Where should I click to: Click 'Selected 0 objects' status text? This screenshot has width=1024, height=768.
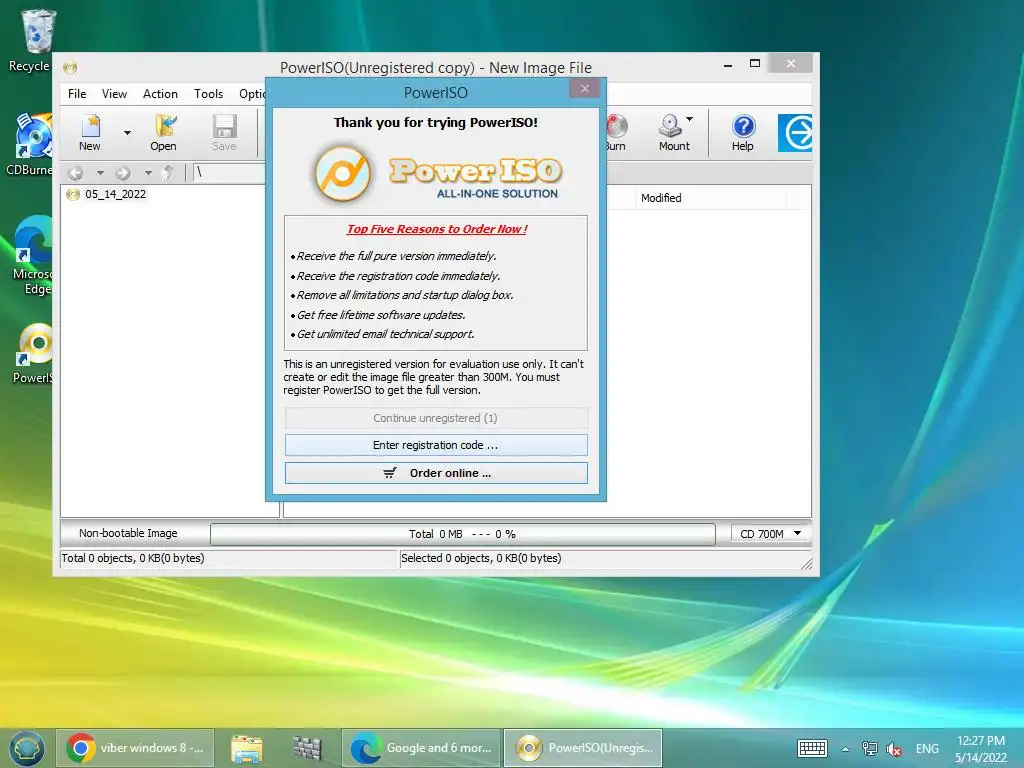(x=481, y=558)
